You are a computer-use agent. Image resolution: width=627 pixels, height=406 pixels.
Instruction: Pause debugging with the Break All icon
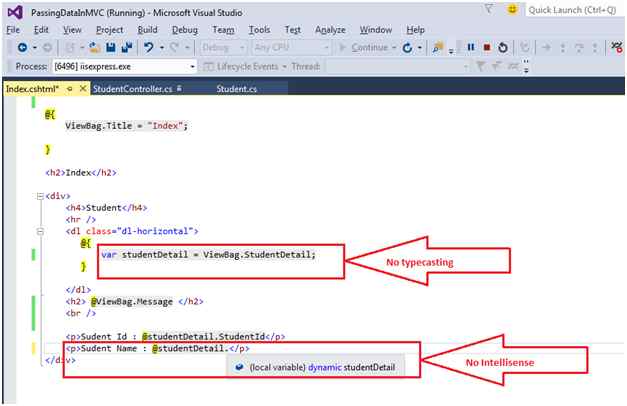(x=471, y=48)
